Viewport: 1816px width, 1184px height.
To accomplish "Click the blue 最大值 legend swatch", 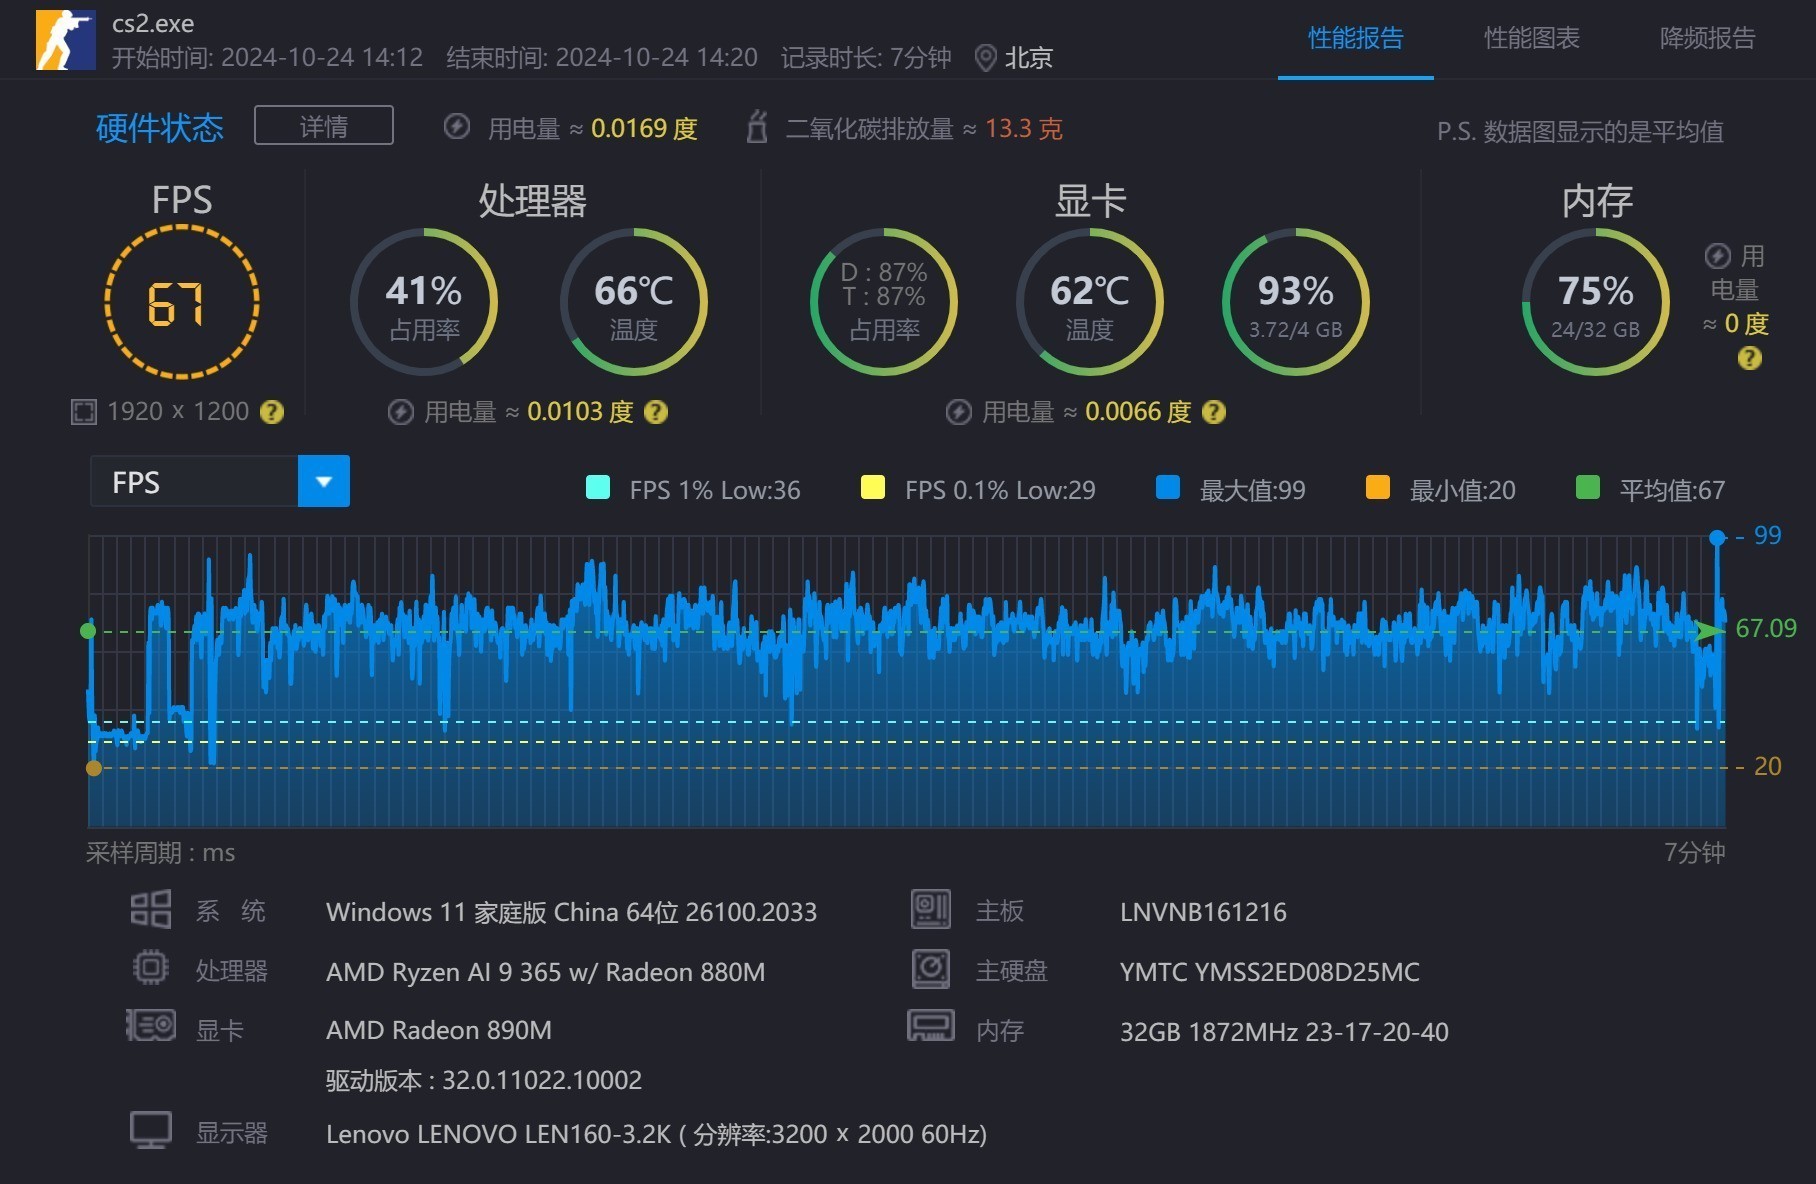I will coord(1168,487).
